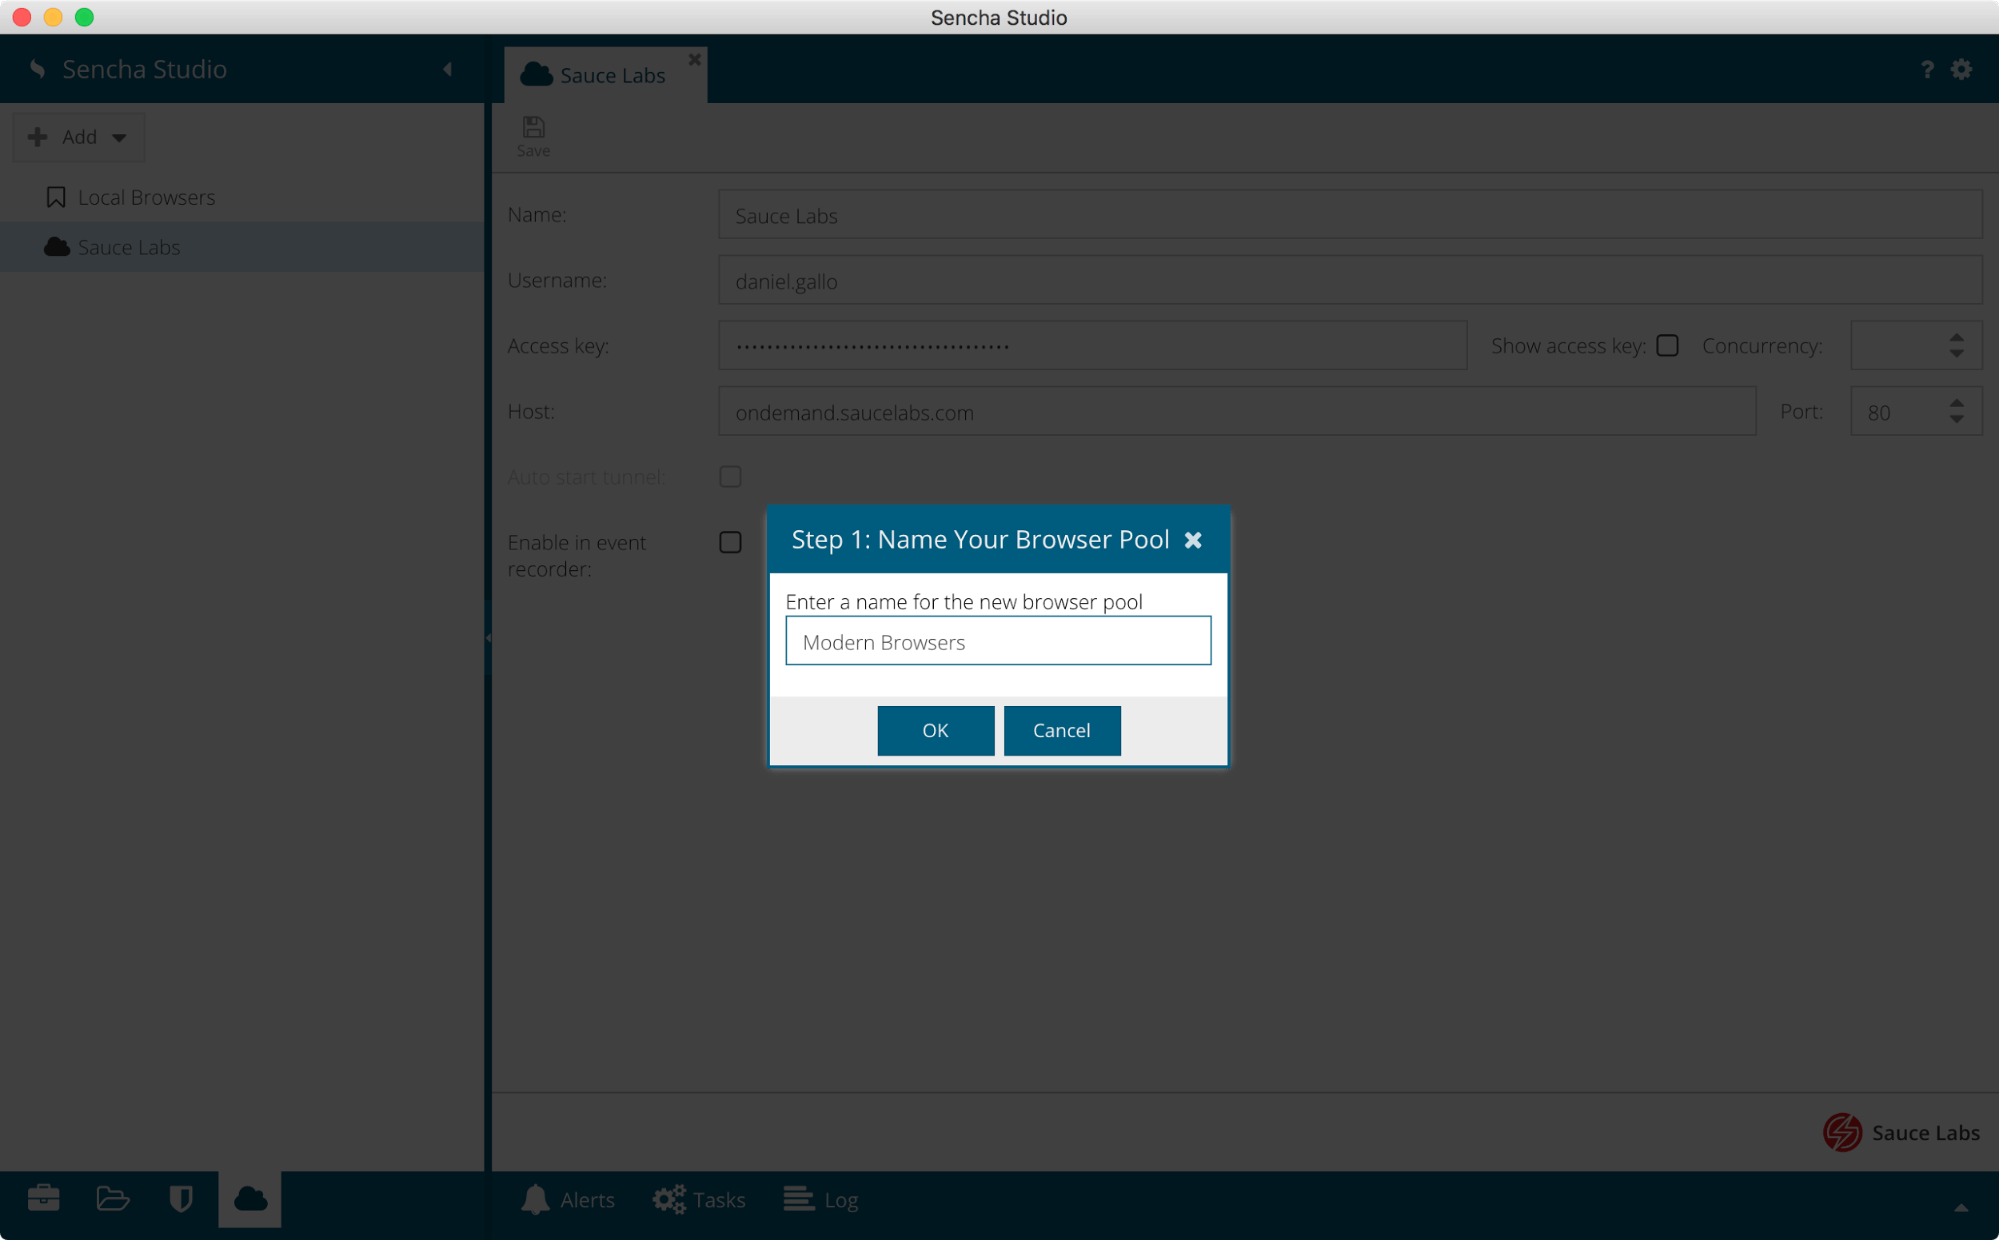Open the briefcase workspace icon
1999x1241 pixels.
tap(43, 1198)
